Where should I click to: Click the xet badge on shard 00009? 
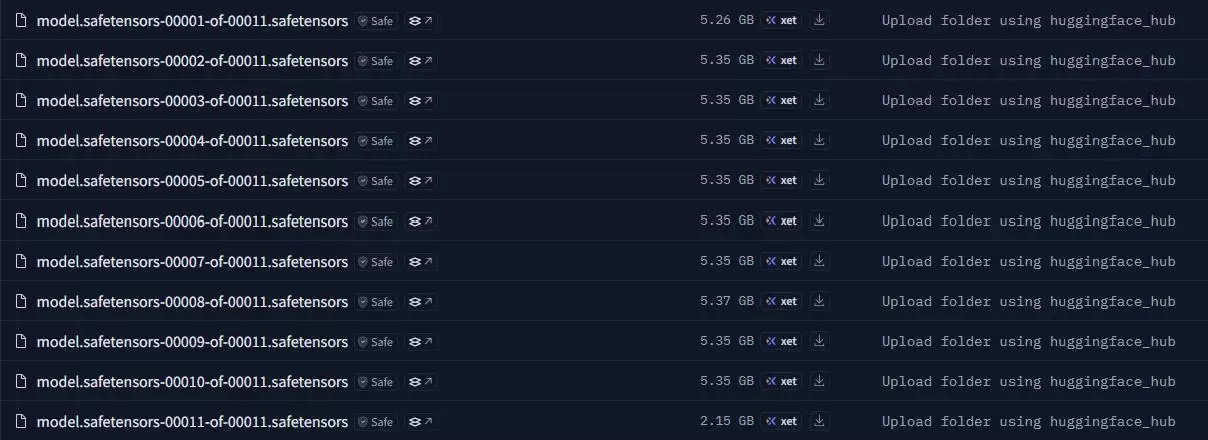[x=781, y=341]
